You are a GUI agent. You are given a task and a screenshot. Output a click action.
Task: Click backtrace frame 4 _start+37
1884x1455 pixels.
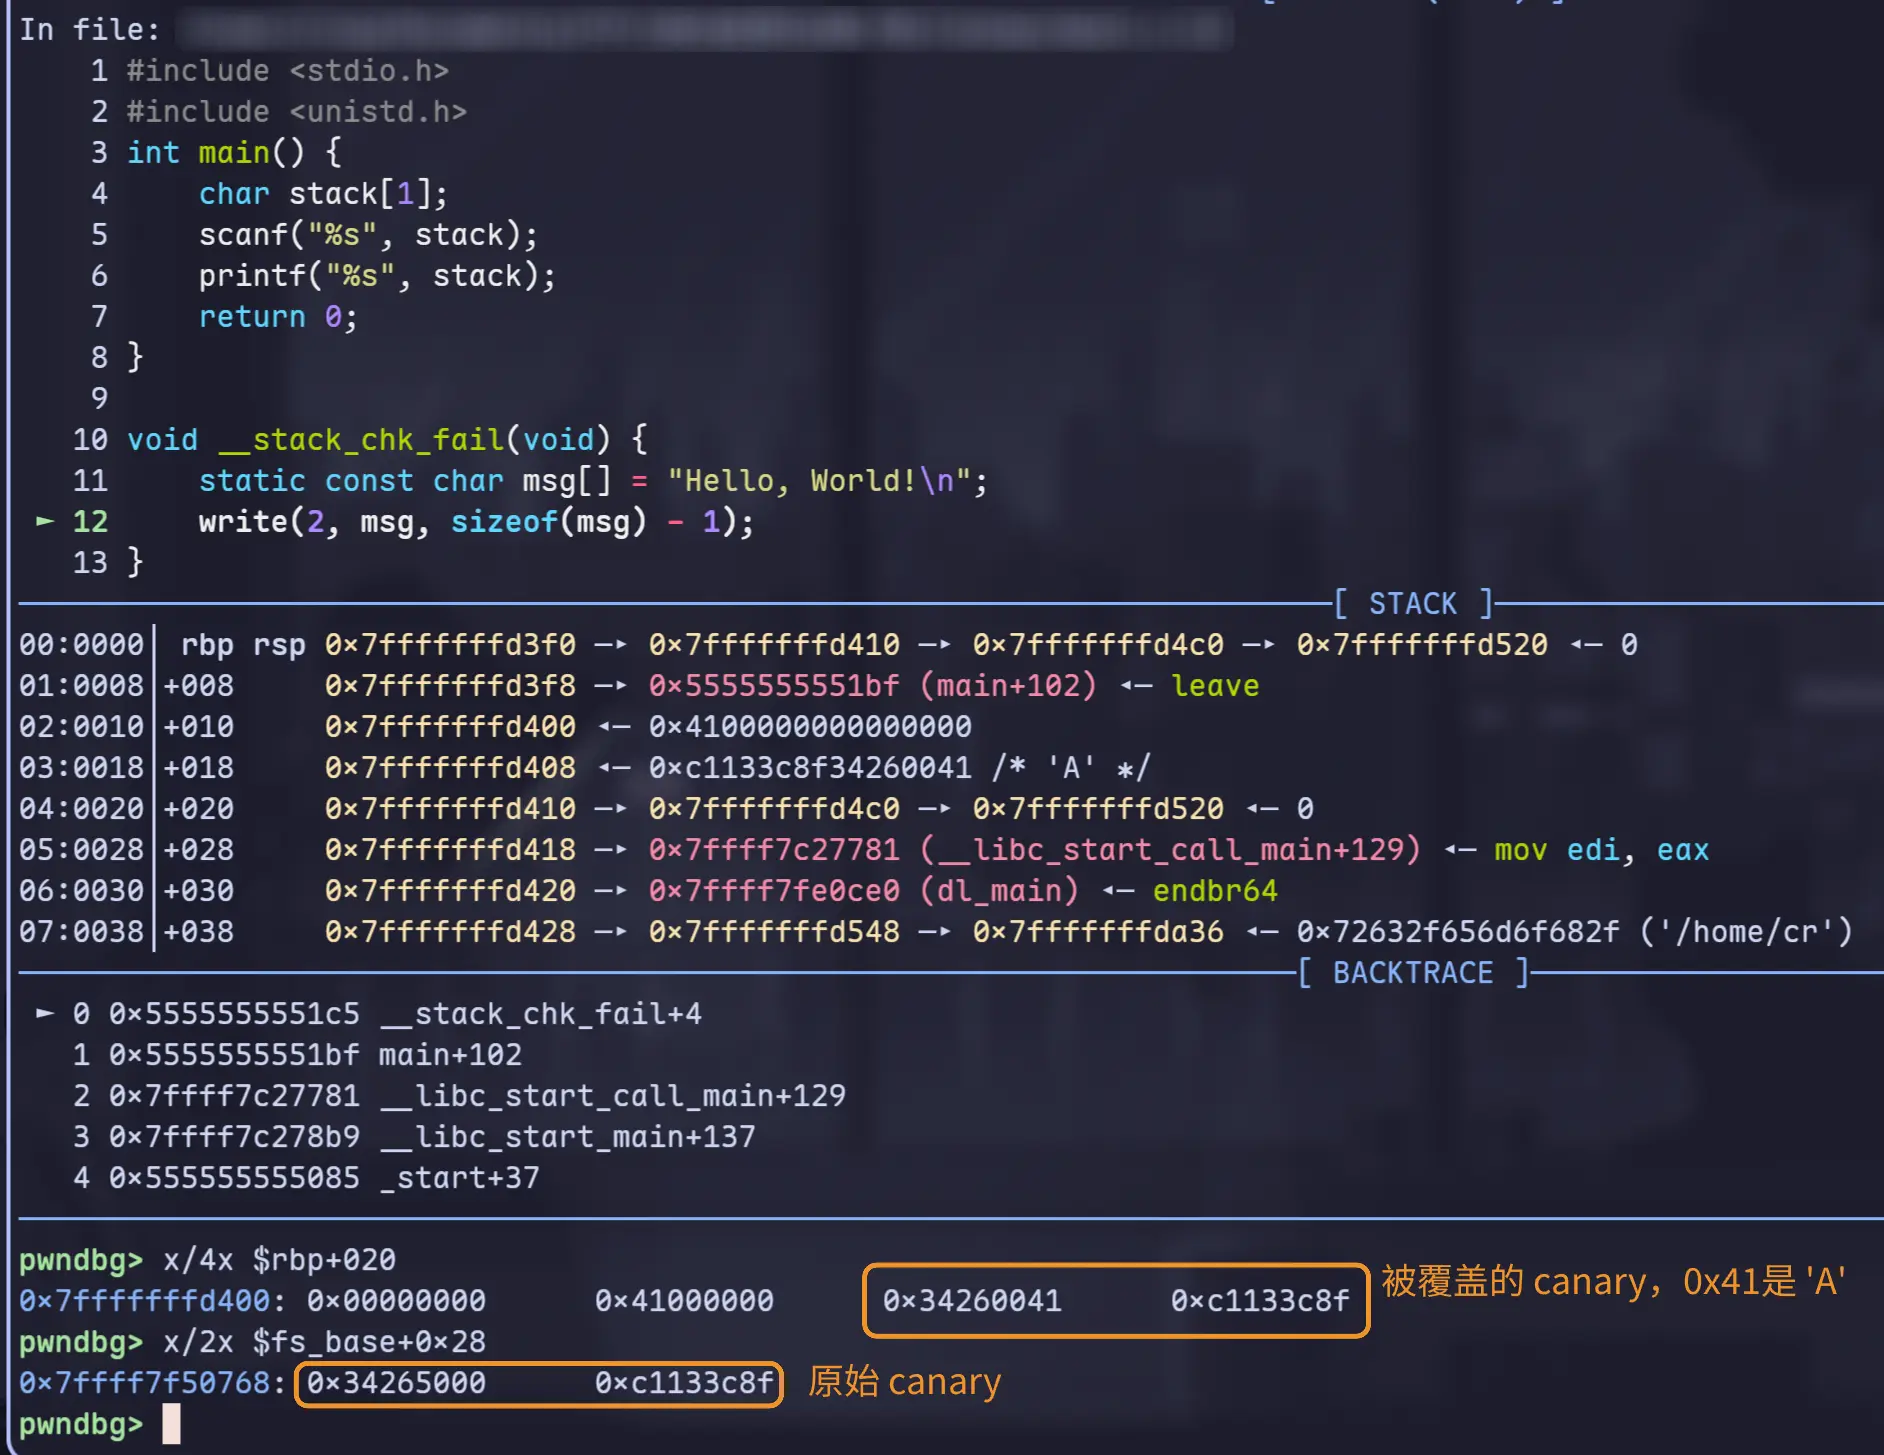point(306,1178)
